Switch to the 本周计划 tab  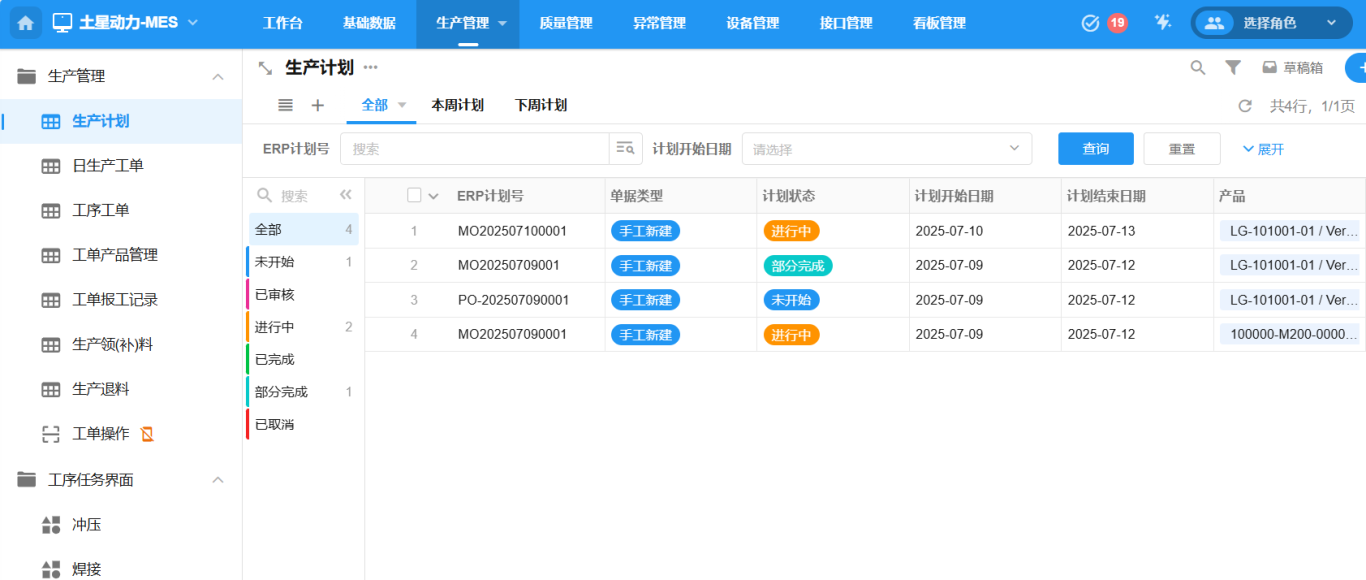coord(457,105)
